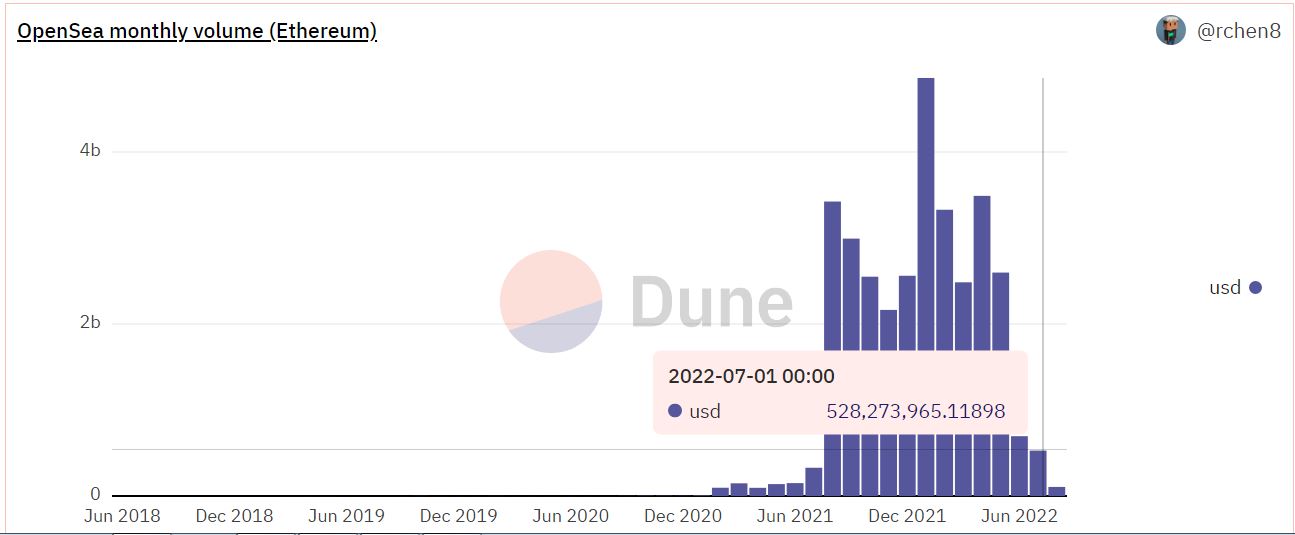
Task: Click the Dec 2018 axis label
Action: point(234,516)
